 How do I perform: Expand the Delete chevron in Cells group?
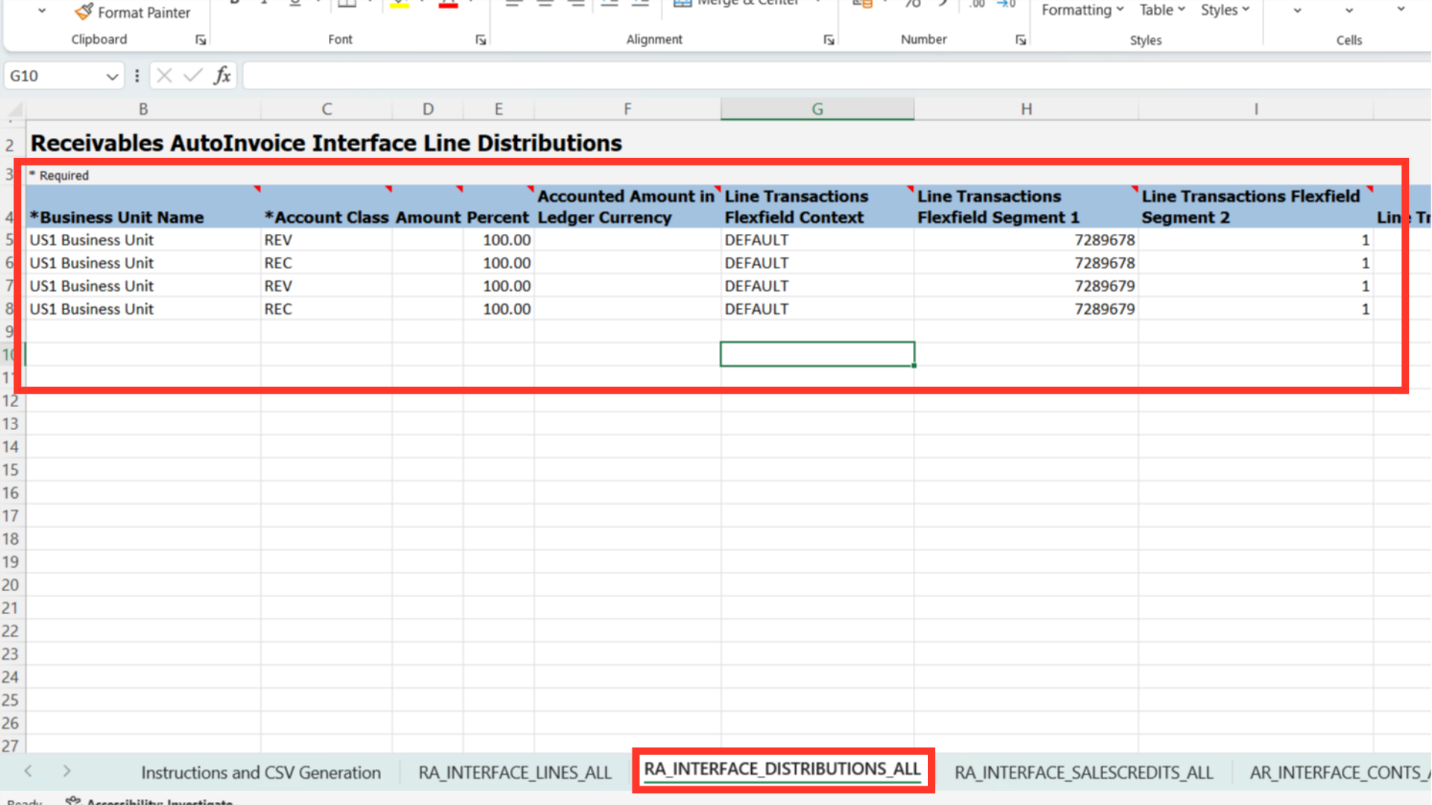coord(1349,11)
